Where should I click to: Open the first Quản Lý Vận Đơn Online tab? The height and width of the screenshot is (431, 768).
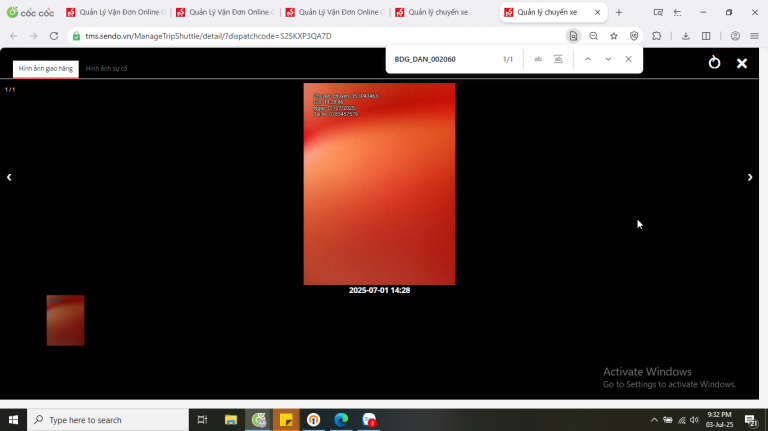point(116,12)
